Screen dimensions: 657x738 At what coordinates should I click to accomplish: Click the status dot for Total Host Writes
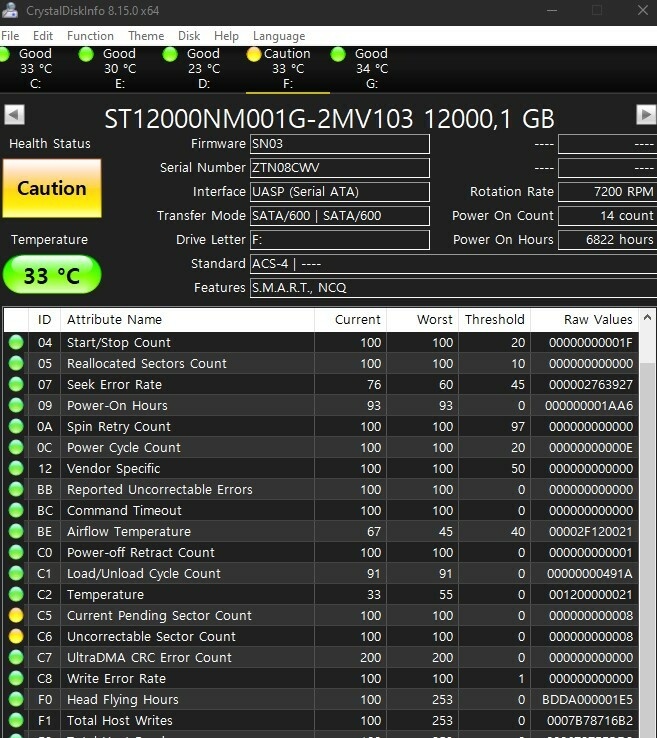[16, 720]
